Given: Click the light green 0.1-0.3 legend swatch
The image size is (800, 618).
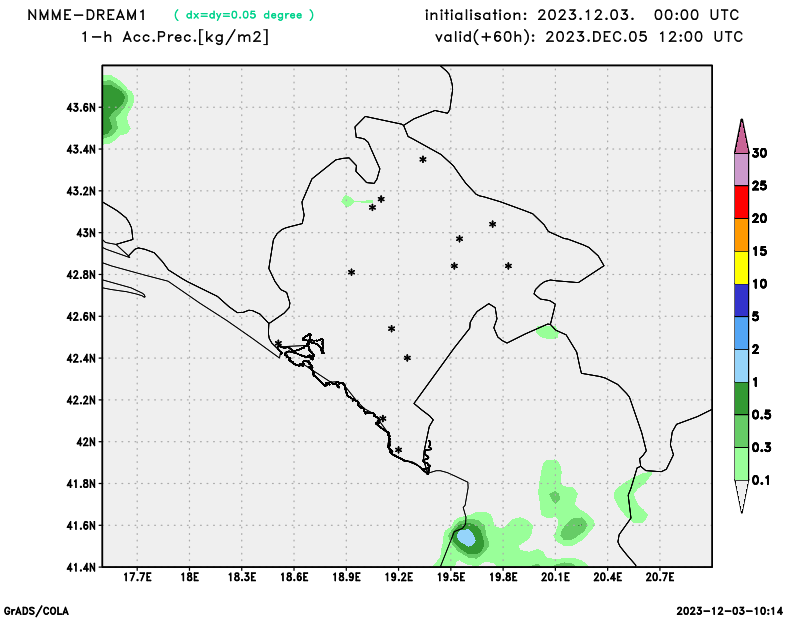Looking at the screenshot, I should point(741,464).
